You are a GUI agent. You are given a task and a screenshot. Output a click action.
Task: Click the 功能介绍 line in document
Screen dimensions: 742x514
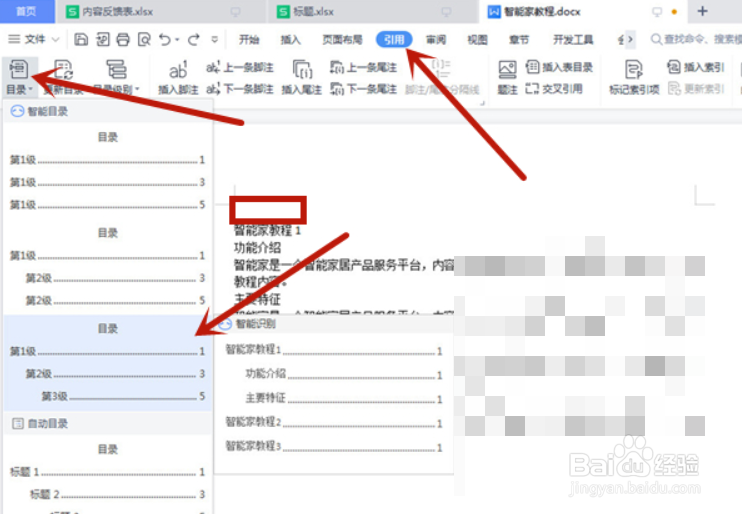pos(257,248)
